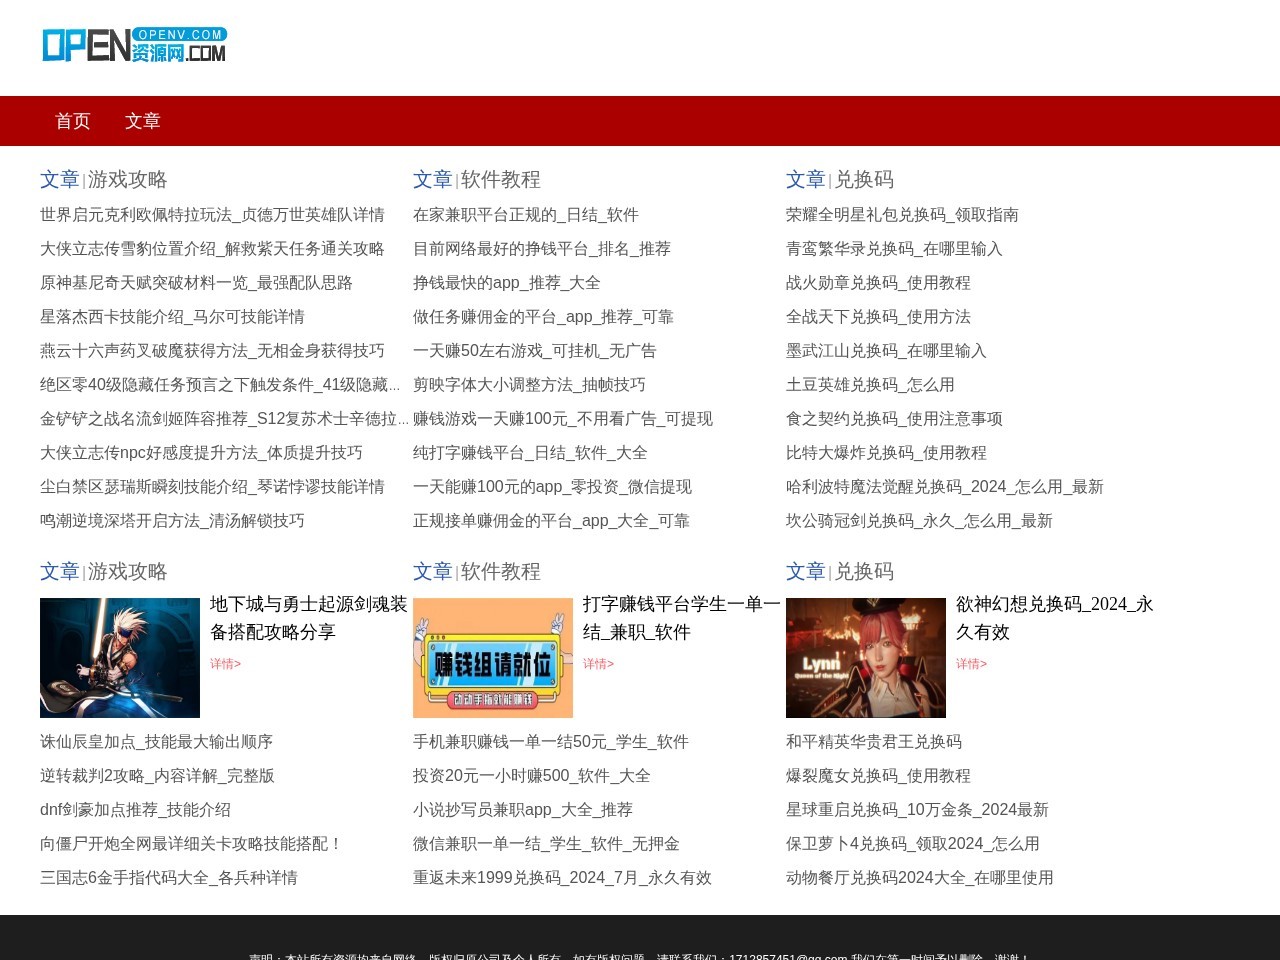Open 挣钱最快的app_推荐_大全 article
The width and height of the screenshot is (1280, 960).
(507, 283)
